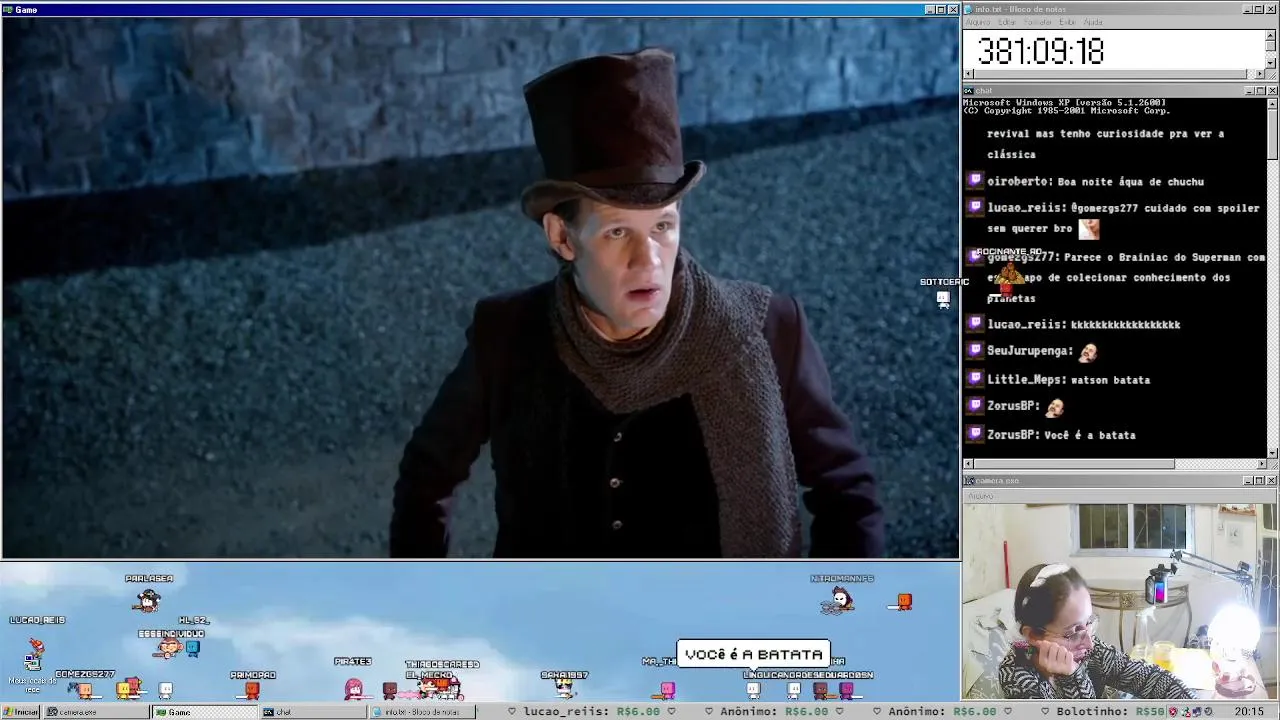
Task: Click the chat horizontal scrollbar right arrow
Action: [1260, 464]
